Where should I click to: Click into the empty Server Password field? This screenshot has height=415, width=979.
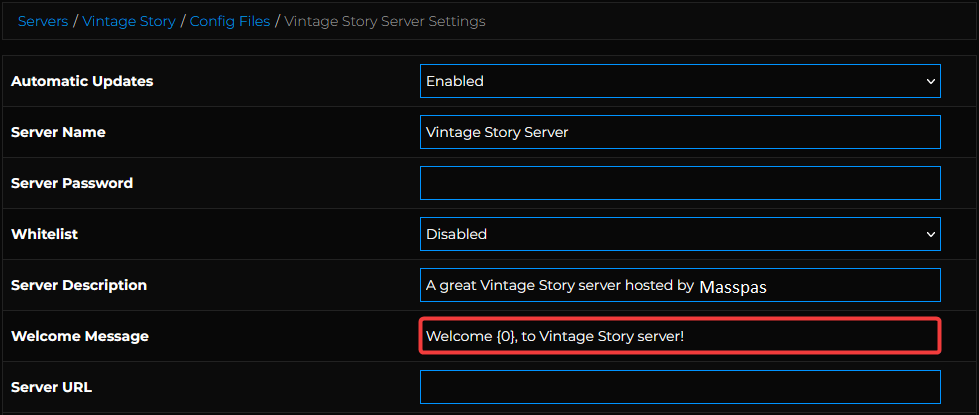[x=680, y=183]
